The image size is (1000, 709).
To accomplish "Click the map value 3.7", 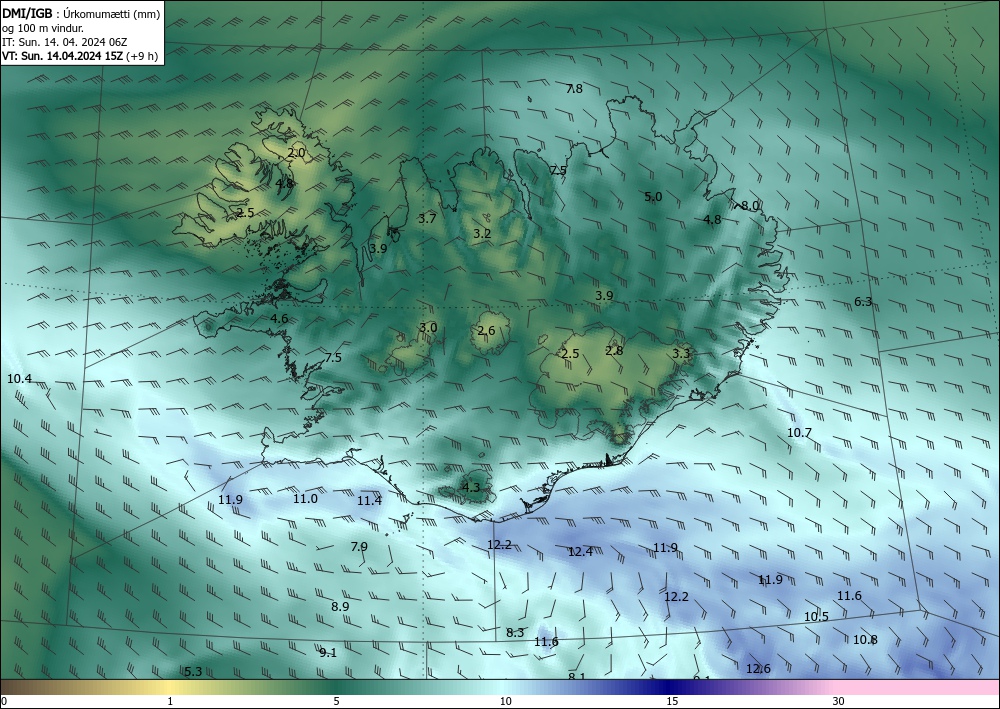I will 427,219.
